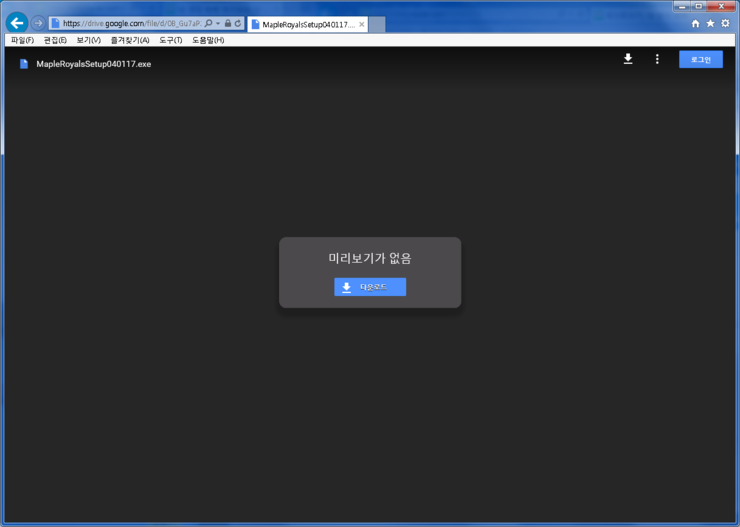Open the 도움말(H) menu
740x527 pixels.
tap(208, 40)
